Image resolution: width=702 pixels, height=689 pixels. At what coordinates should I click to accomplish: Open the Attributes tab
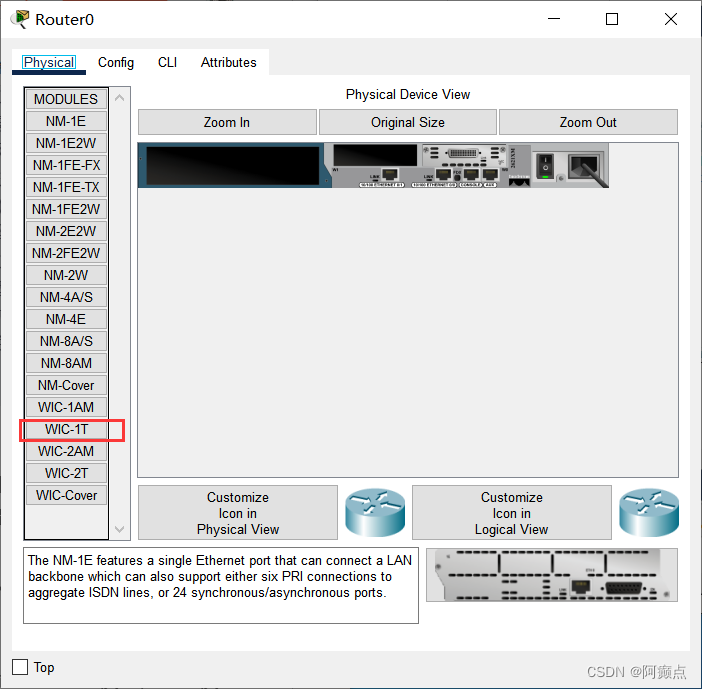pyautogui.click(x=229, y=62)
